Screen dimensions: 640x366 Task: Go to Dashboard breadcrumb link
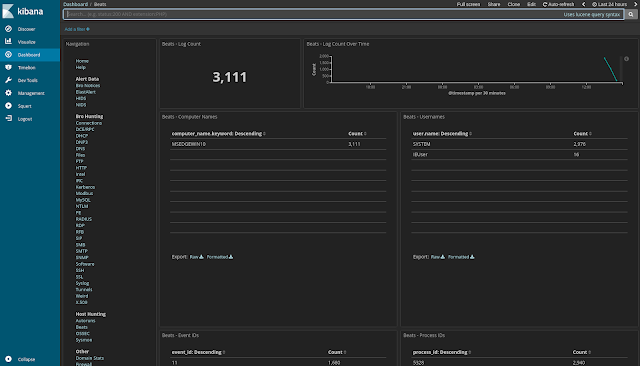click(x=76, y=4)
